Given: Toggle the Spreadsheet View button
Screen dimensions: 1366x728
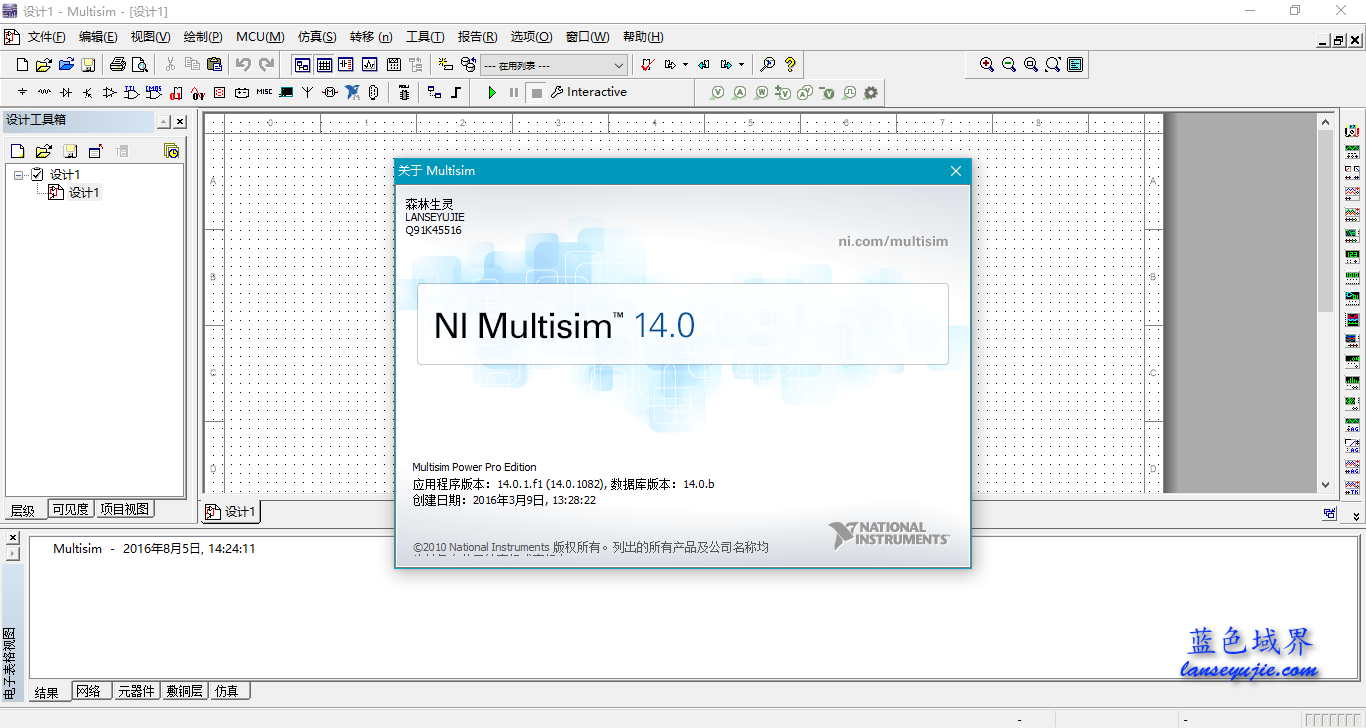Looking at the screenshot, I should [x=324, y=65].
